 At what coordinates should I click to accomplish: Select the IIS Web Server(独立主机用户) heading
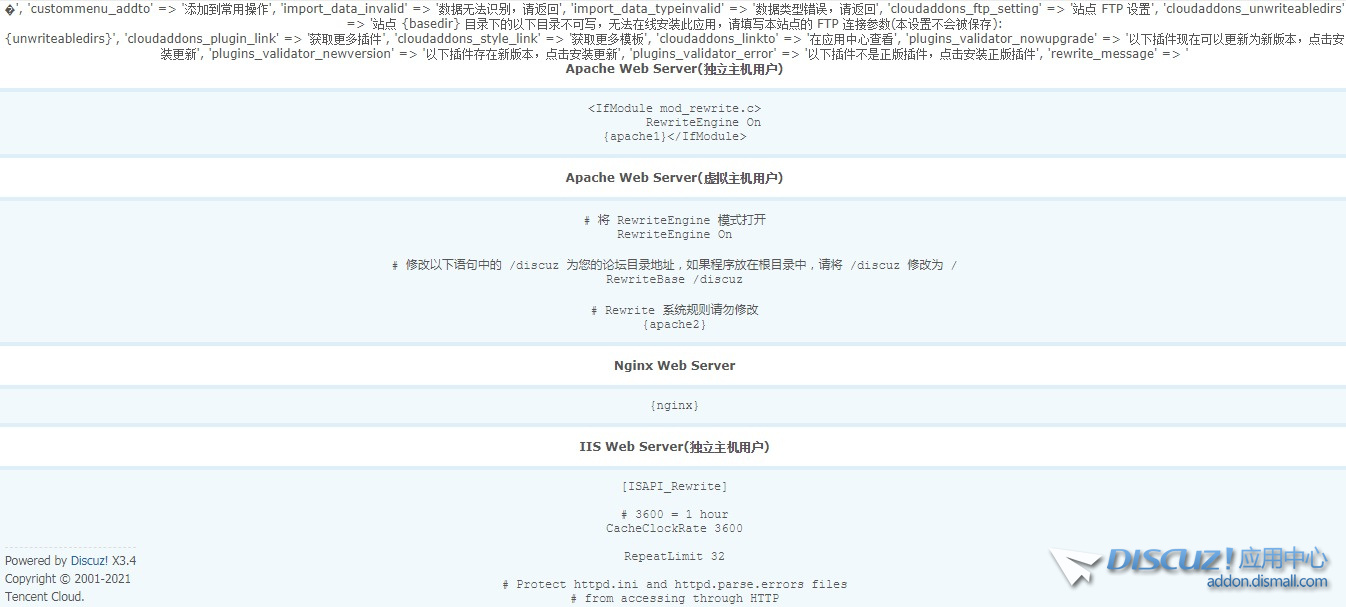674,447
